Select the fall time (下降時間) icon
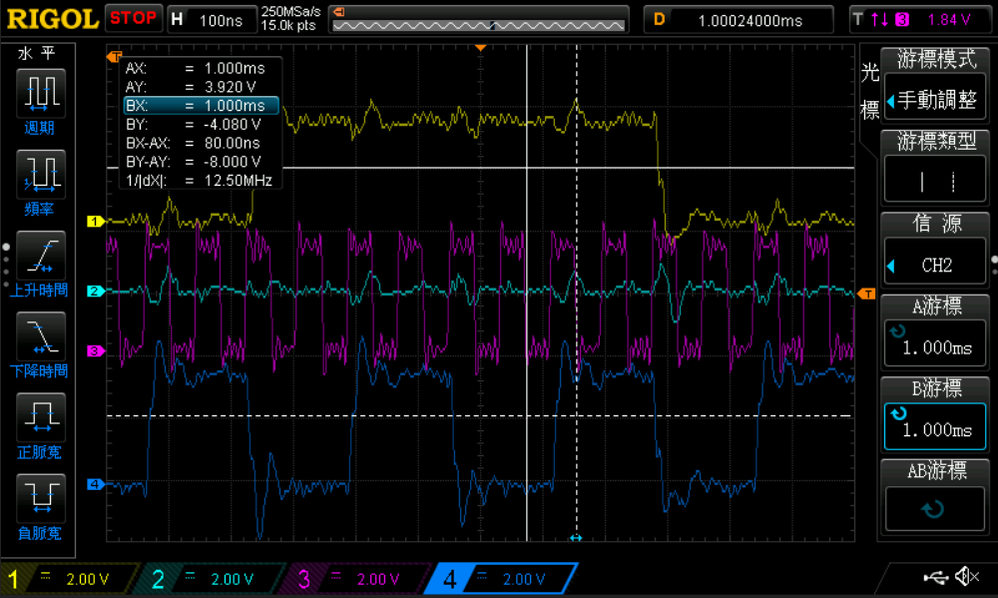 (x=39, y=337)
